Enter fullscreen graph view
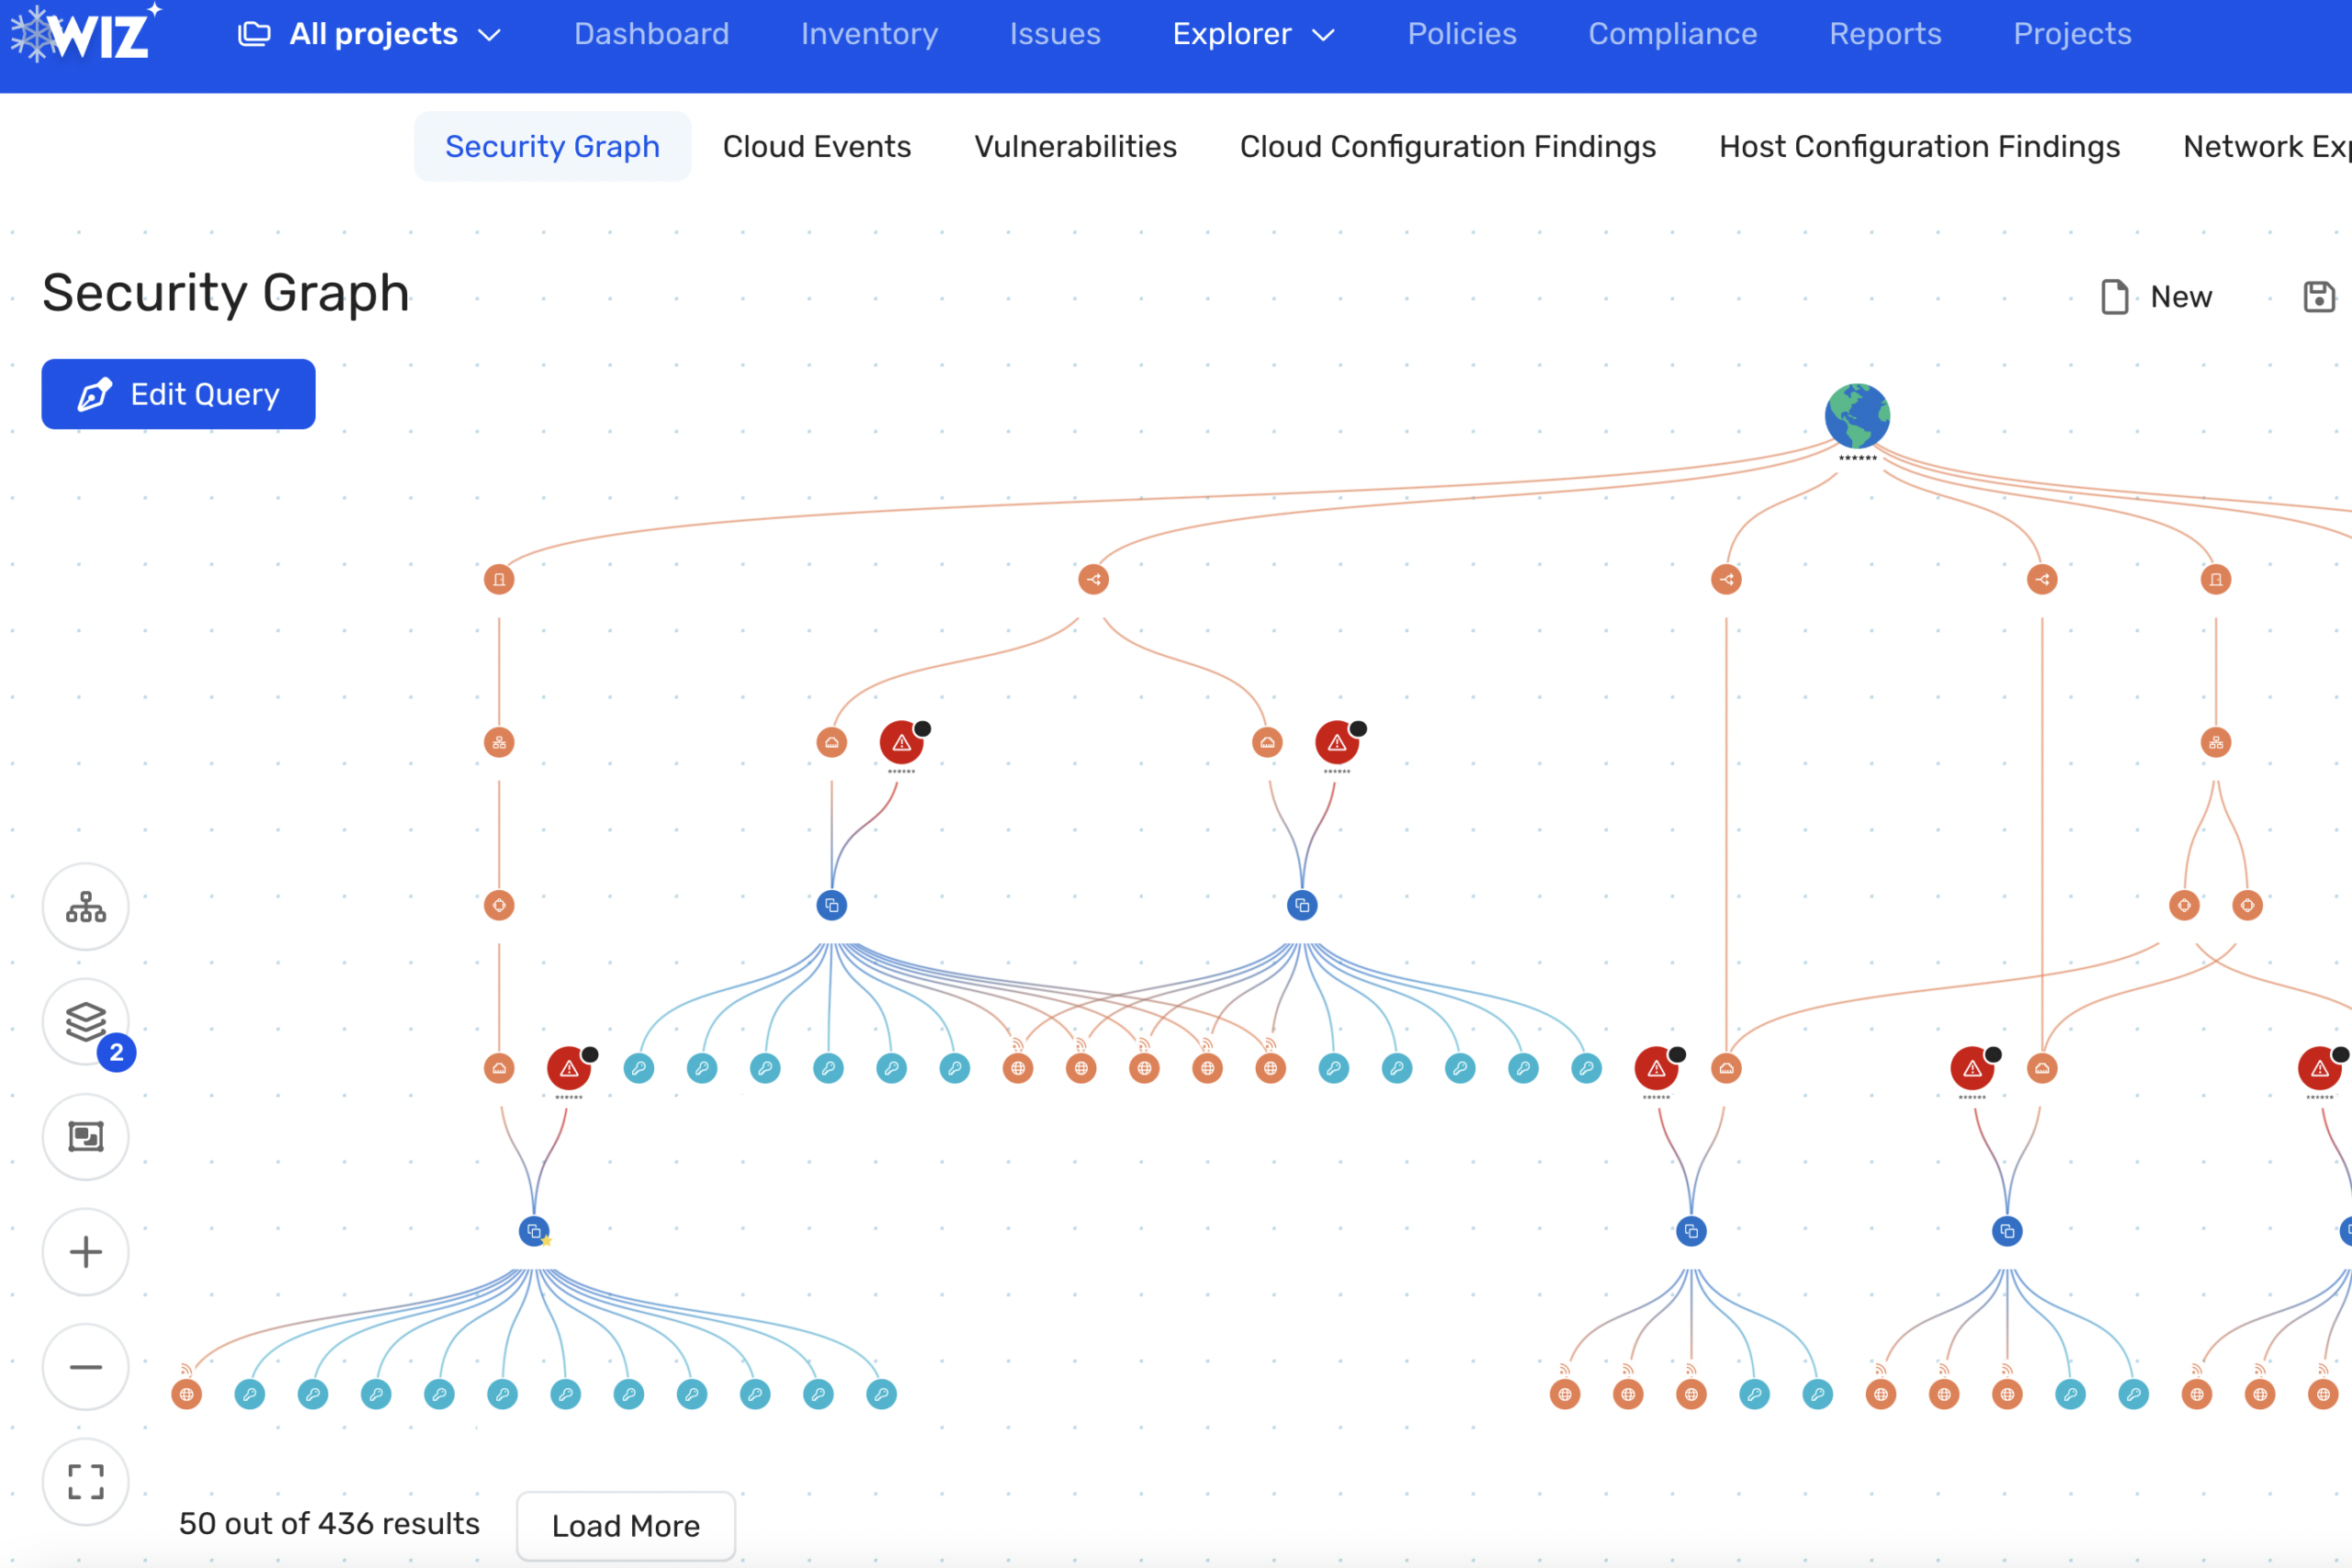 pos(85,1483)
